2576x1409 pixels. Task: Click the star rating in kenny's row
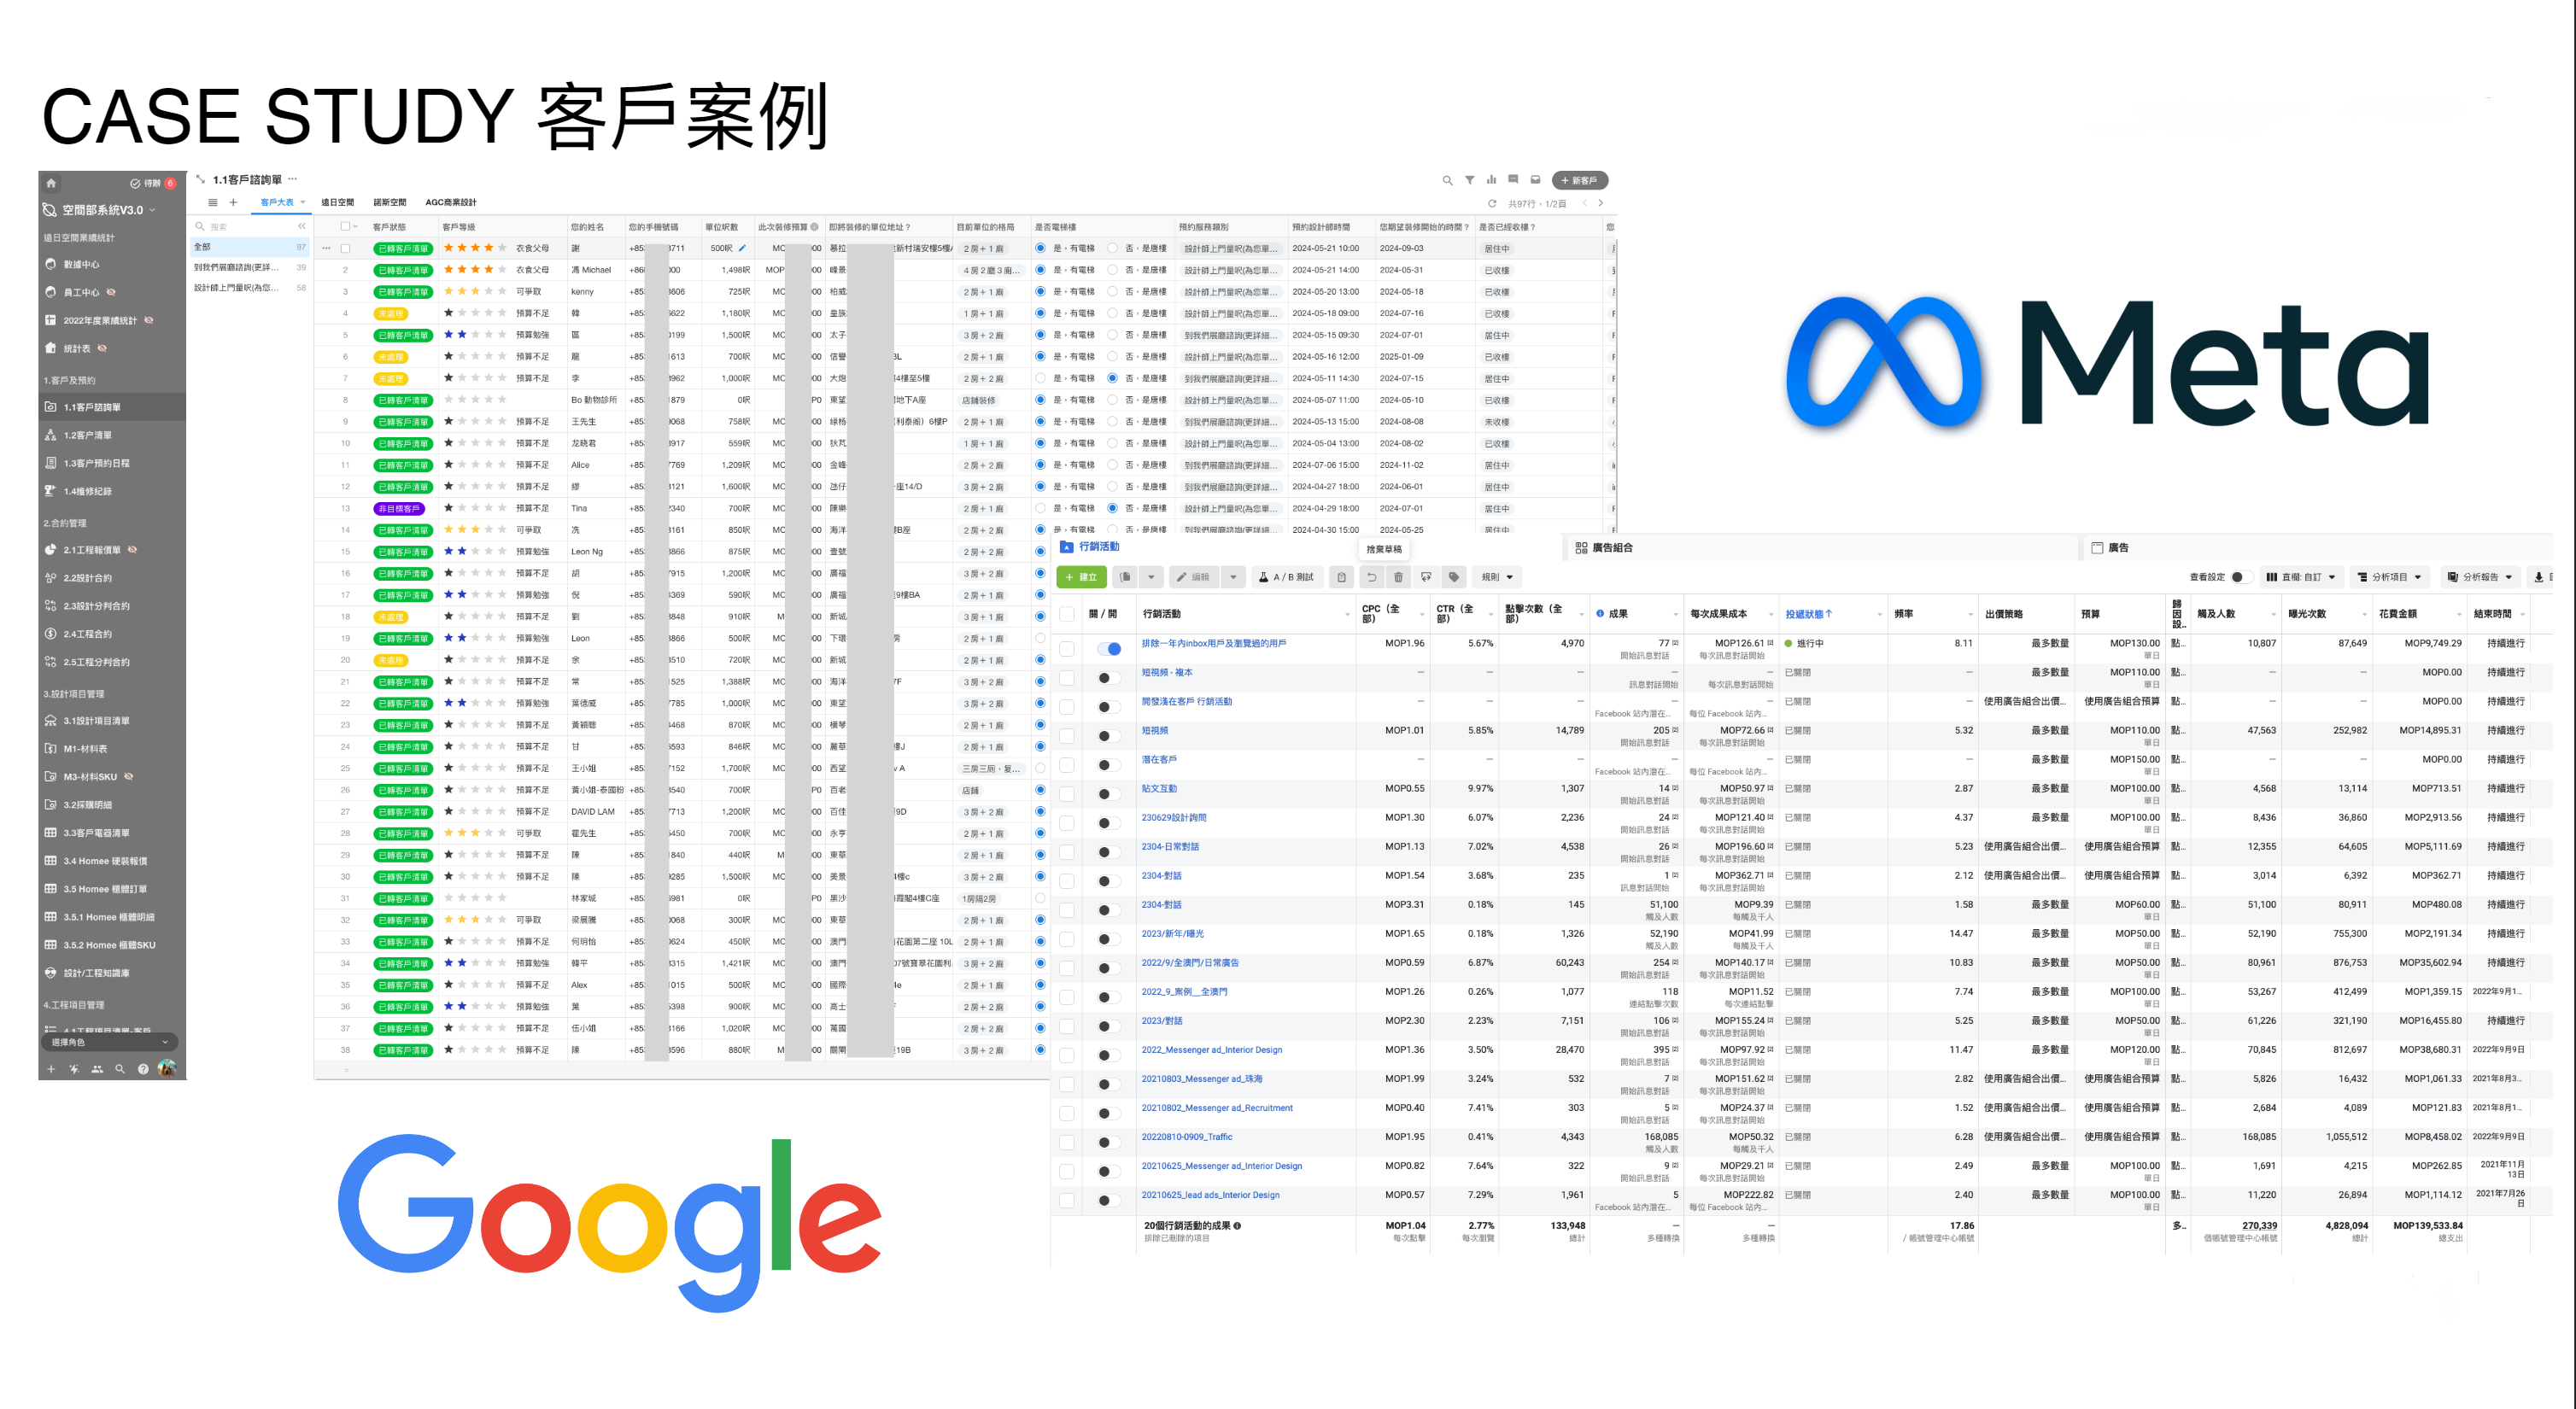475,292
